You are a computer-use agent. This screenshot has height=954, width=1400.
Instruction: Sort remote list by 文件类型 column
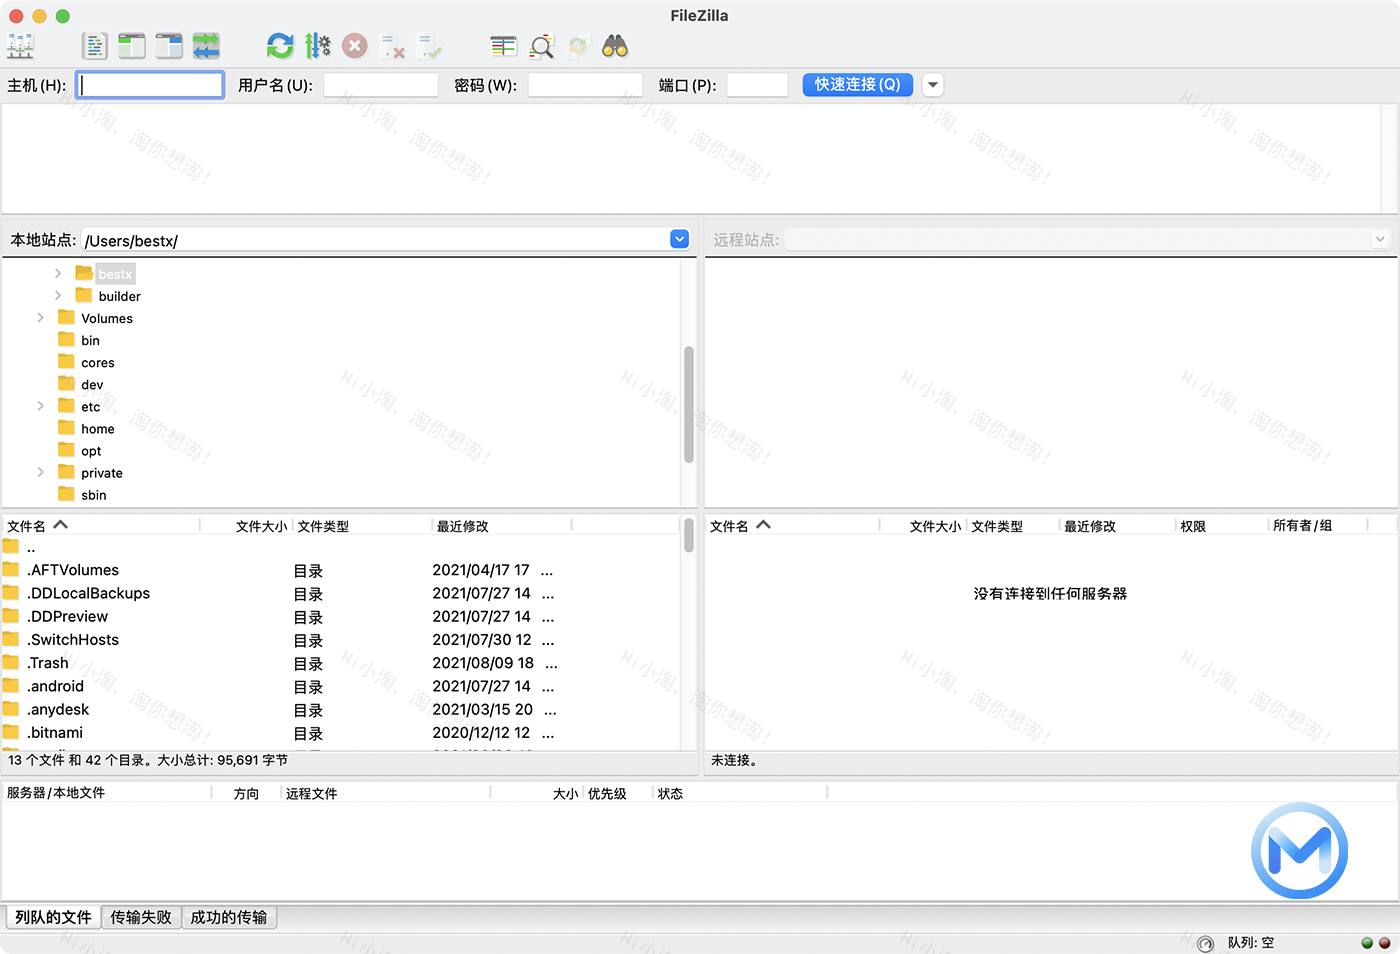1013,526
